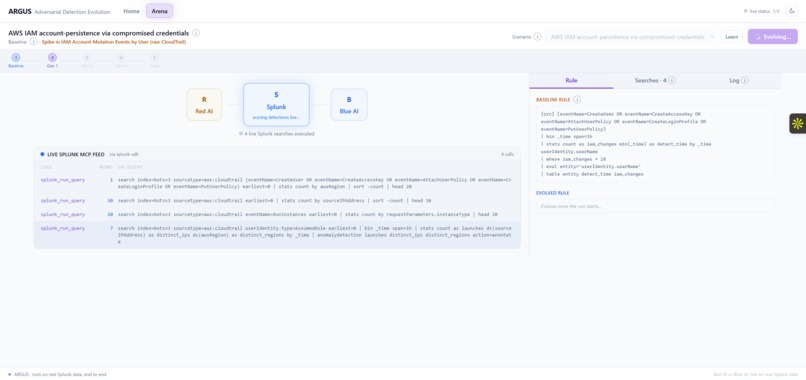Click the Gen 3 step circle

click(121, 58)
